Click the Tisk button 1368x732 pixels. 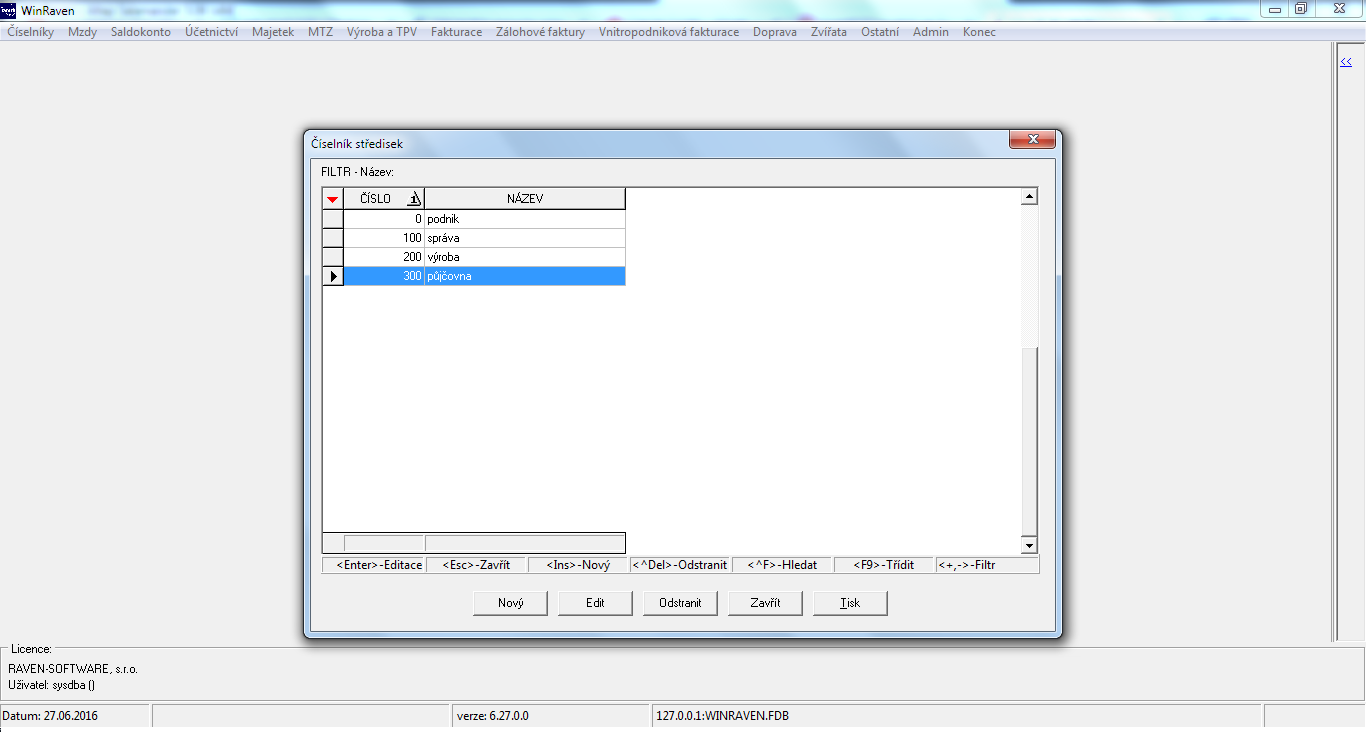(x=850, y=603)
